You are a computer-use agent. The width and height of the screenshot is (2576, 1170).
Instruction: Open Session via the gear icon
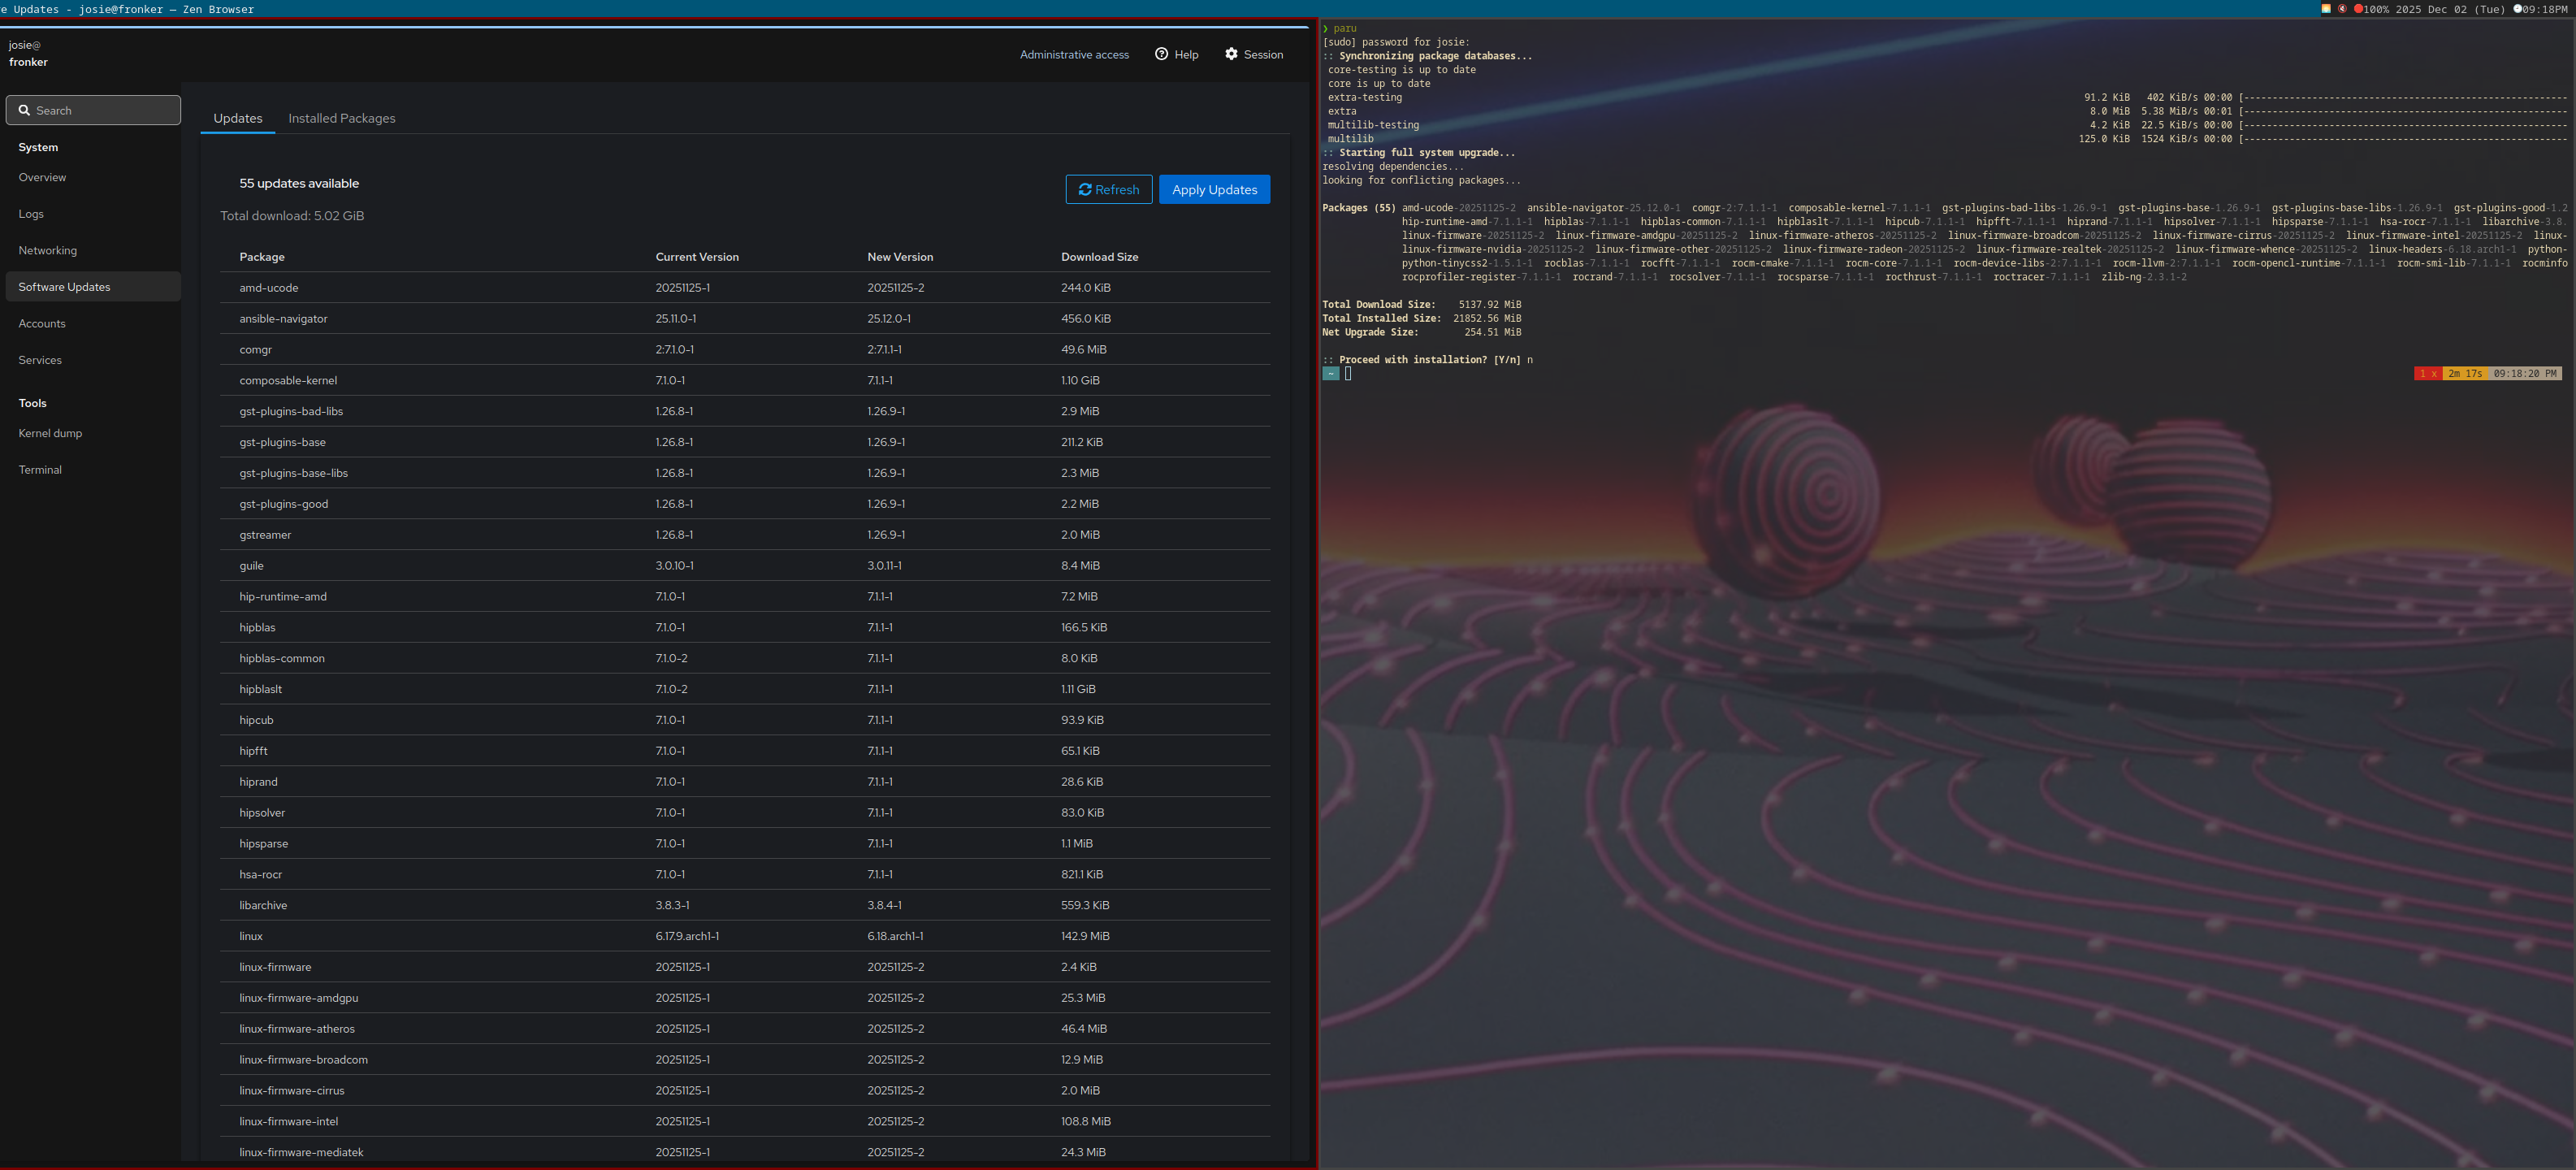point(1231,54)
